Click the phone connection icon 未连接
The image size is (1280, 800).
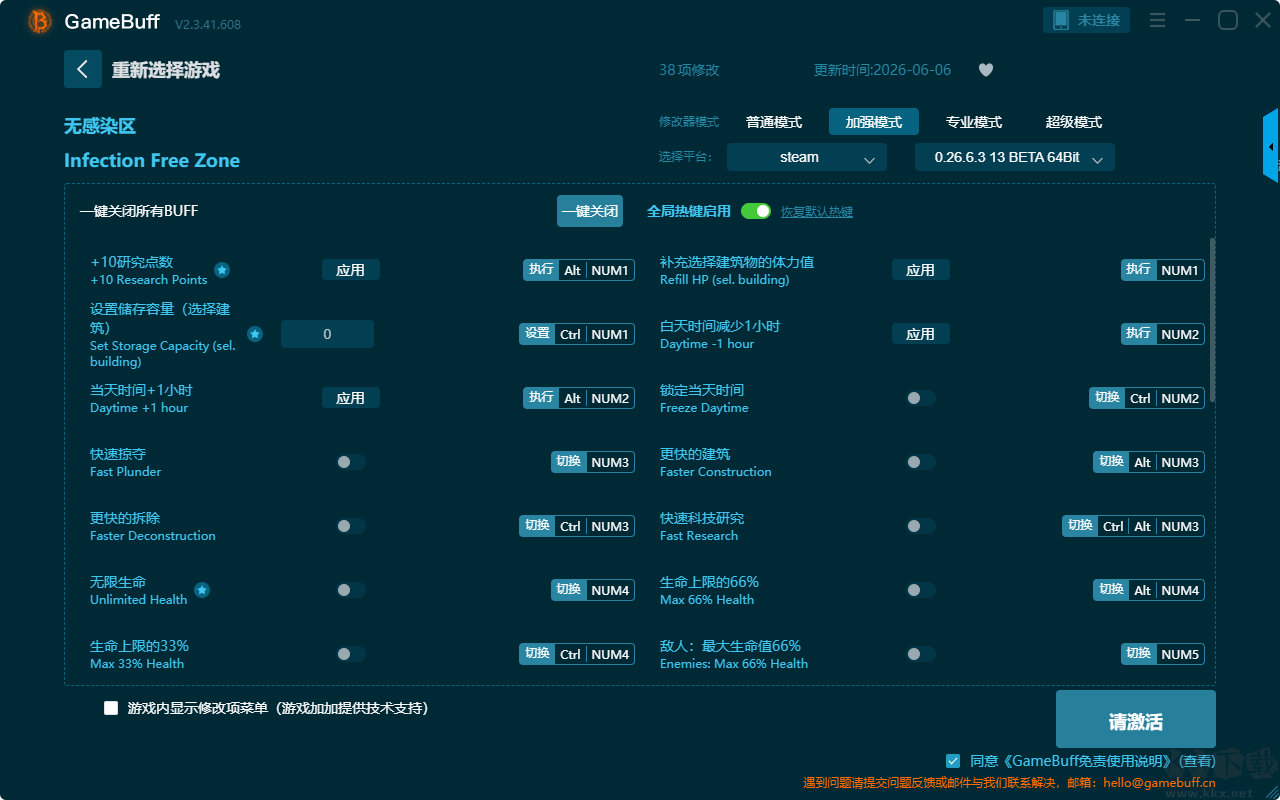point(1087,20)
